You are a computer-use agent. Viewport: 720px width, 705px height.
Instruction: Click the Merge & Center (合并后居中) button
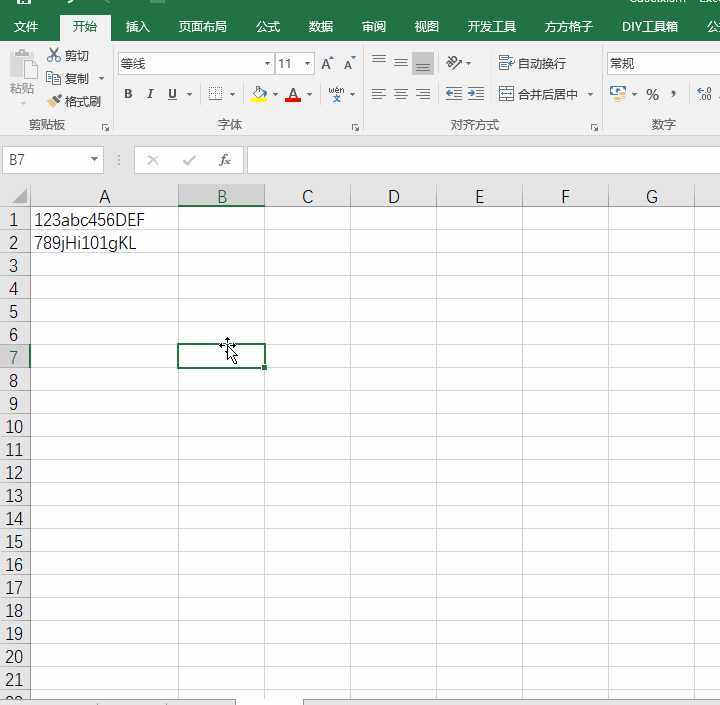coord(540,94)
